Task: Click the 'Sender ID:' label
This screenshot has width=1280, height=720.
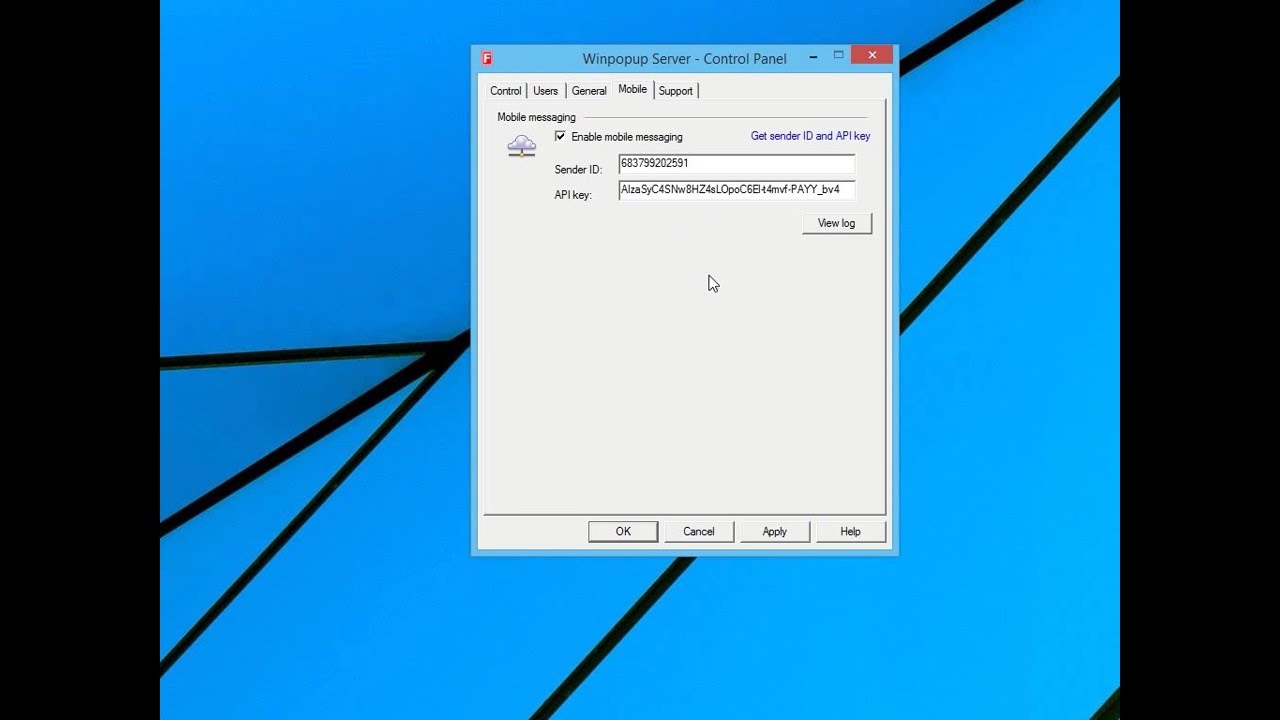Action: pyautogui.click(x=578, y=170)
